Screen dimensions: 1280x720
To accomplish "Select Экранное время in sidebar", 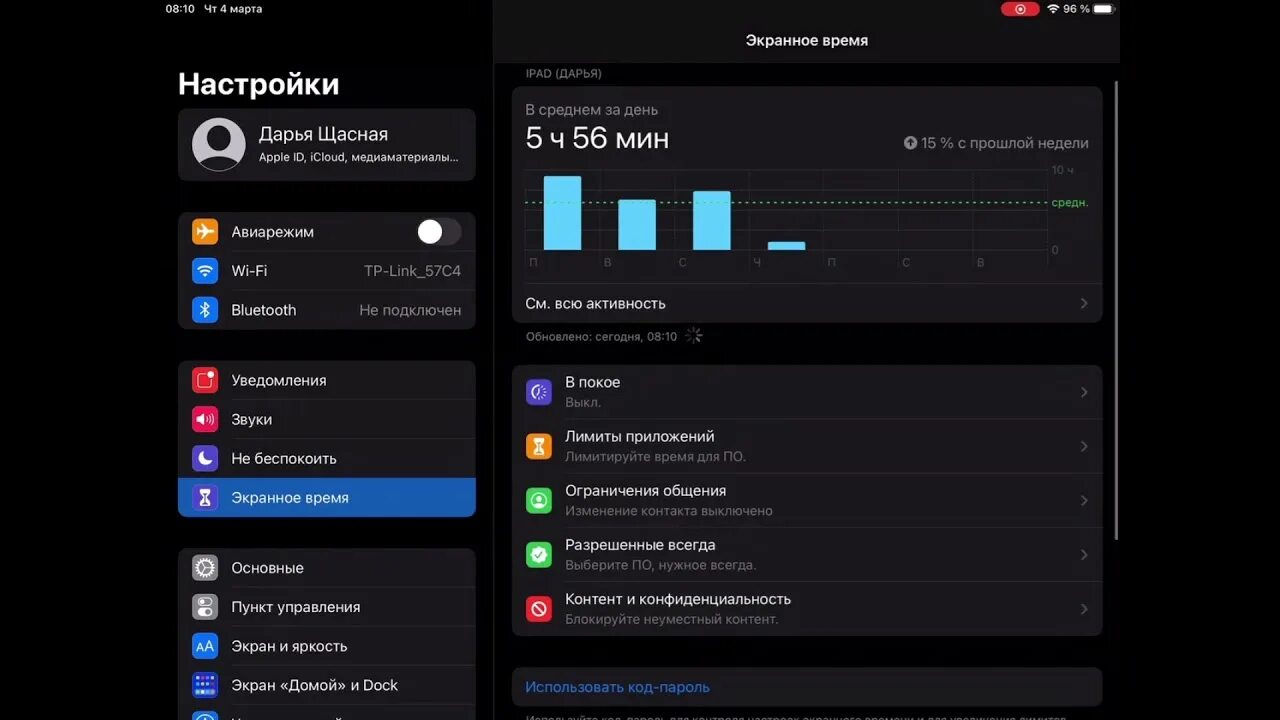I will [x=327, y=497].
